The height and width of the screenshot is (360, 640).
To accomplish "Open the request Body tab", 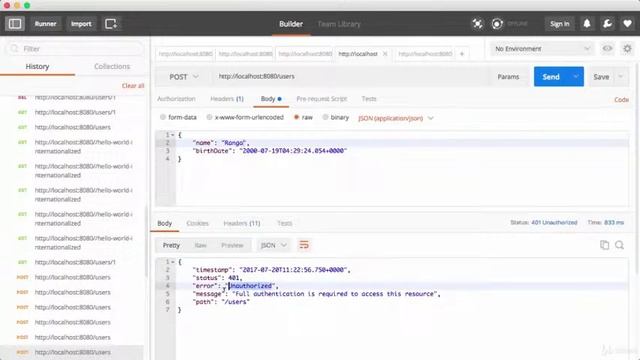I will click(x=271, y=99).
